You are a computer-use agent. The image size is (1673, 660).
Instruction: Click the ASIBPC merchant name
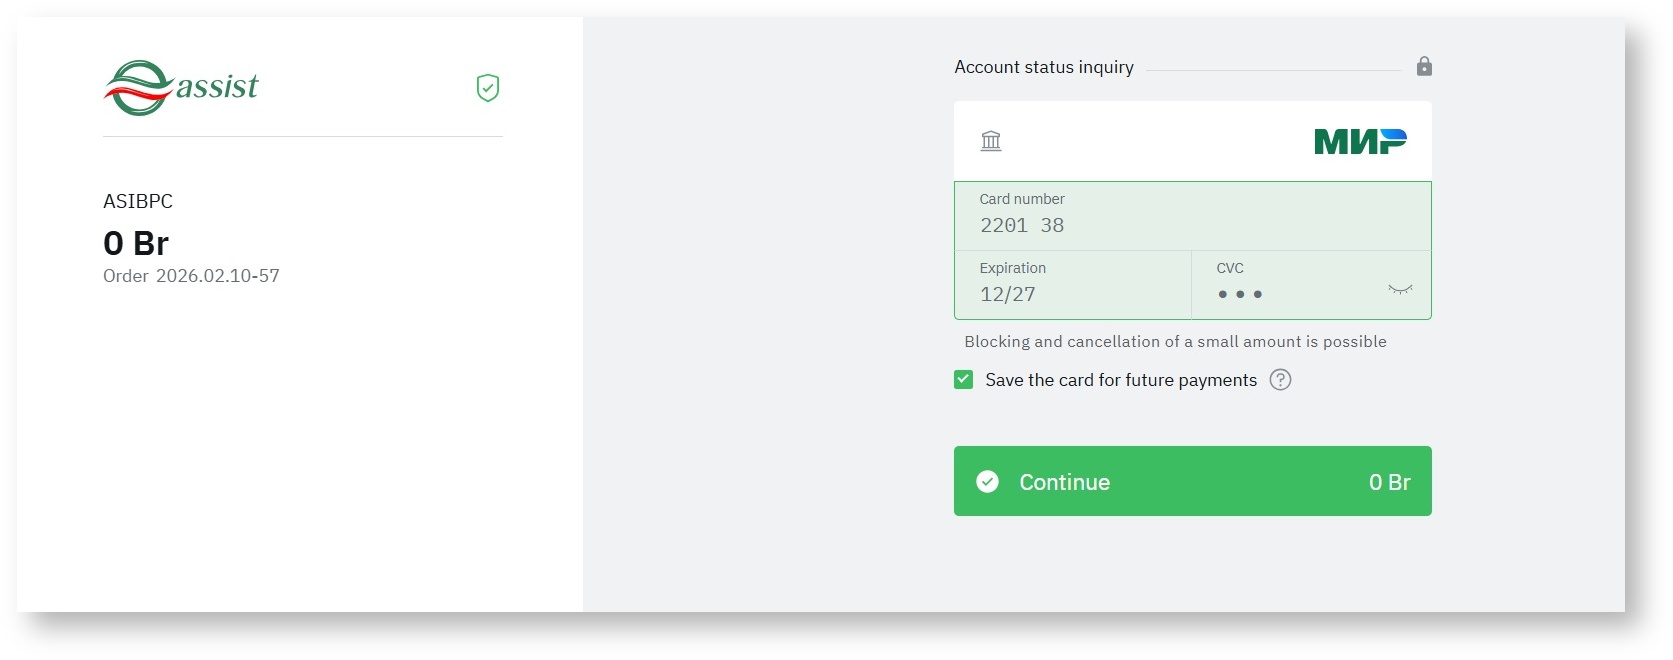coord(138,201)
